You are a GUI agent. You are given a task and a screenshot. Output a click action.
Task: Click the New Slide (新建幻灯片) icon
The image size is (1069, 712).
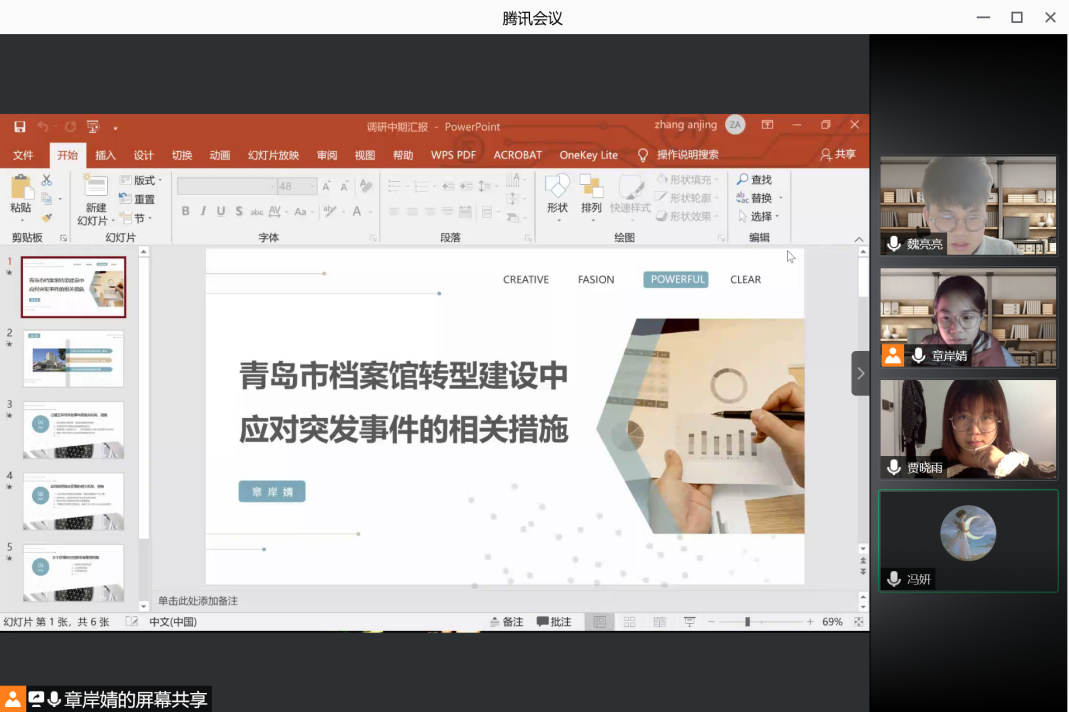(95, 188)
